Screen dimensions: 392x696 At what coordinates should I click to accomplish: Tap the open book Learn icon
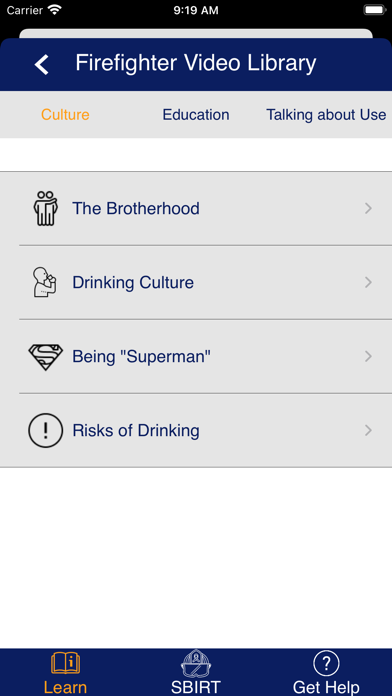pyautogui.click(x=65, y=663)
